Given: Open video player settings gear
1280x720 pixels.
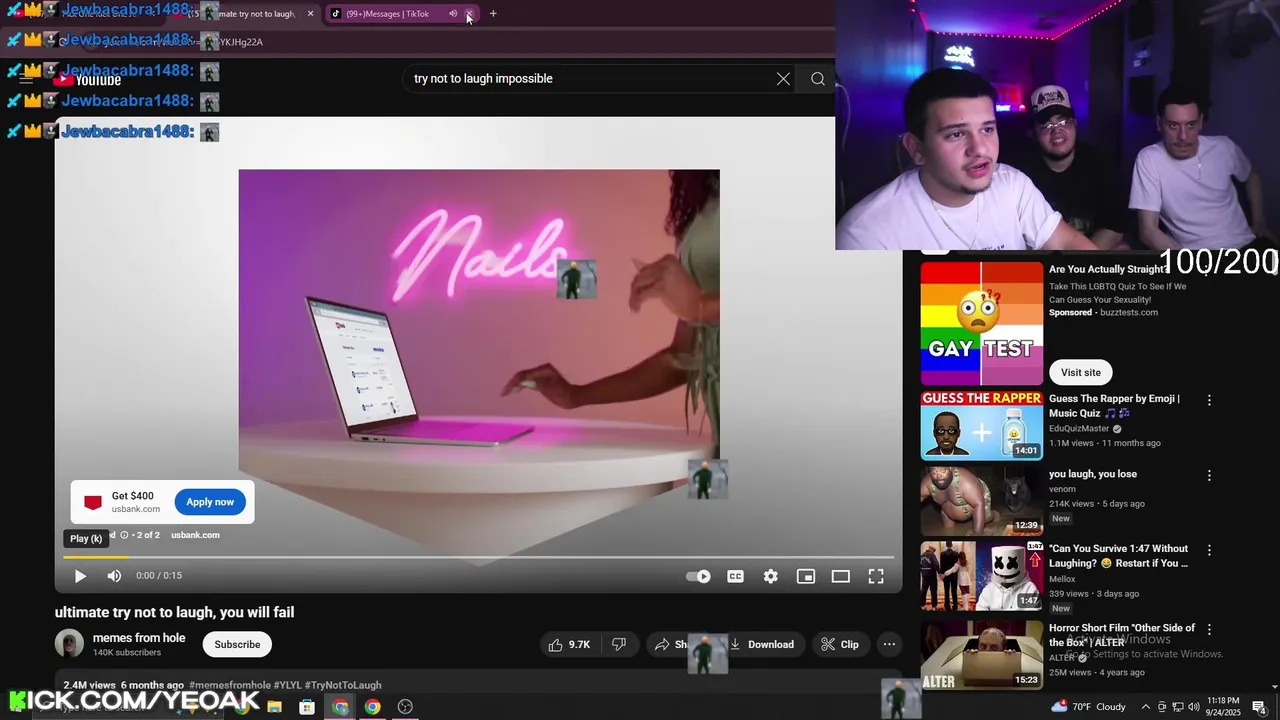Looking at the screenshot, I should click(770, 576).
